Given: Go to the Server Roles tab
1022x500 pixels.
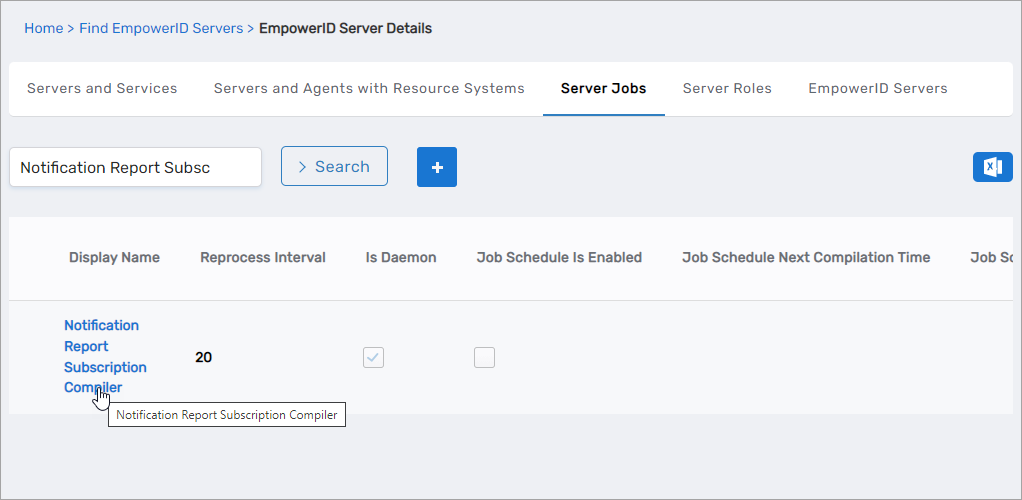Looking at the screenshot, I should [727, 88].
